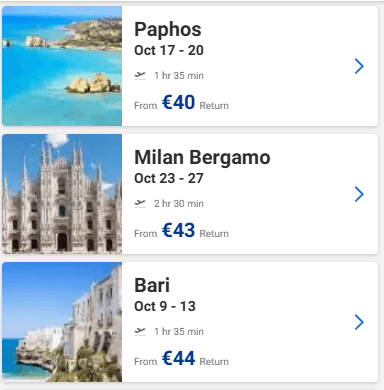Image resolution: width=384 pixels, height=390 pixels.
Task: Select the Paphos beach thumbnail image
Action: point(62,66)
